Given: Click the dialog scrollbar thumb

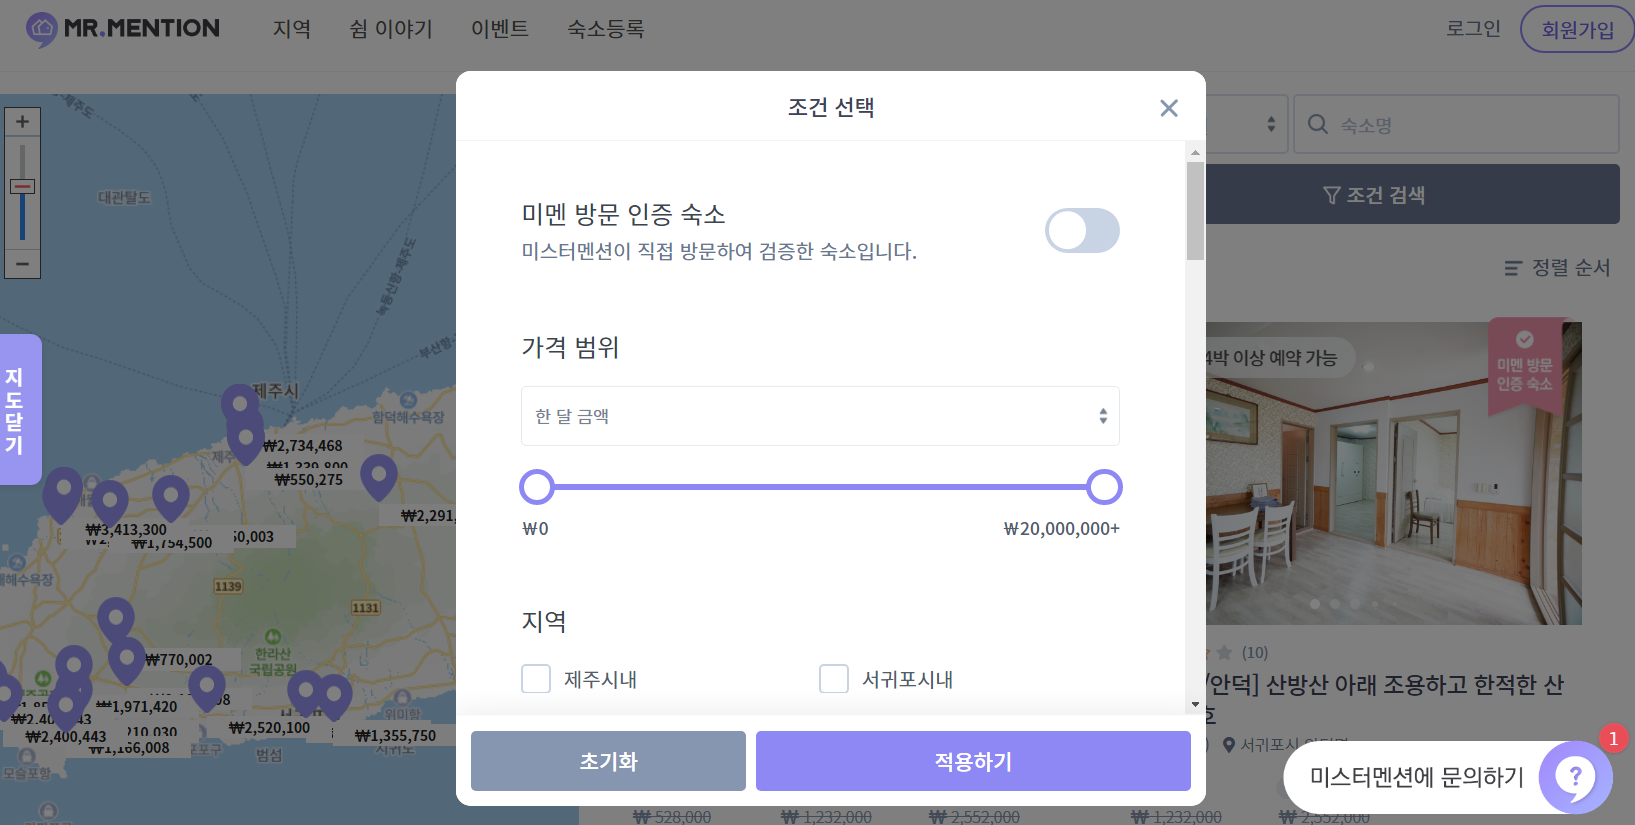Looking at the screenshot, I should [x=1195, y=211].
